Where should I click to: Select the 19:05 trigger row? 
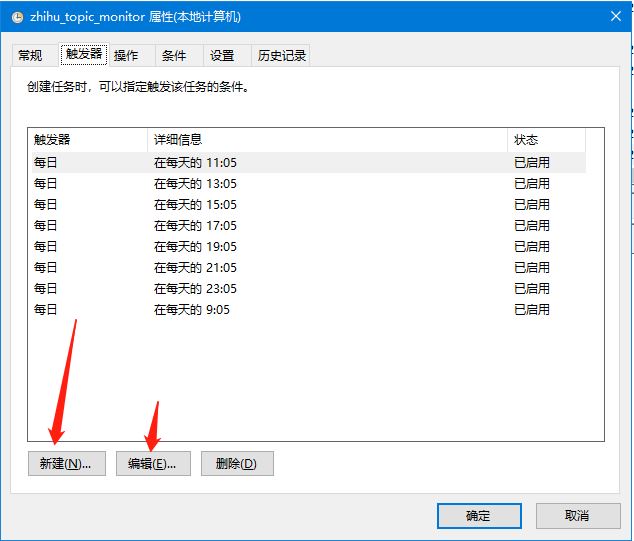[x=309, y=247]
